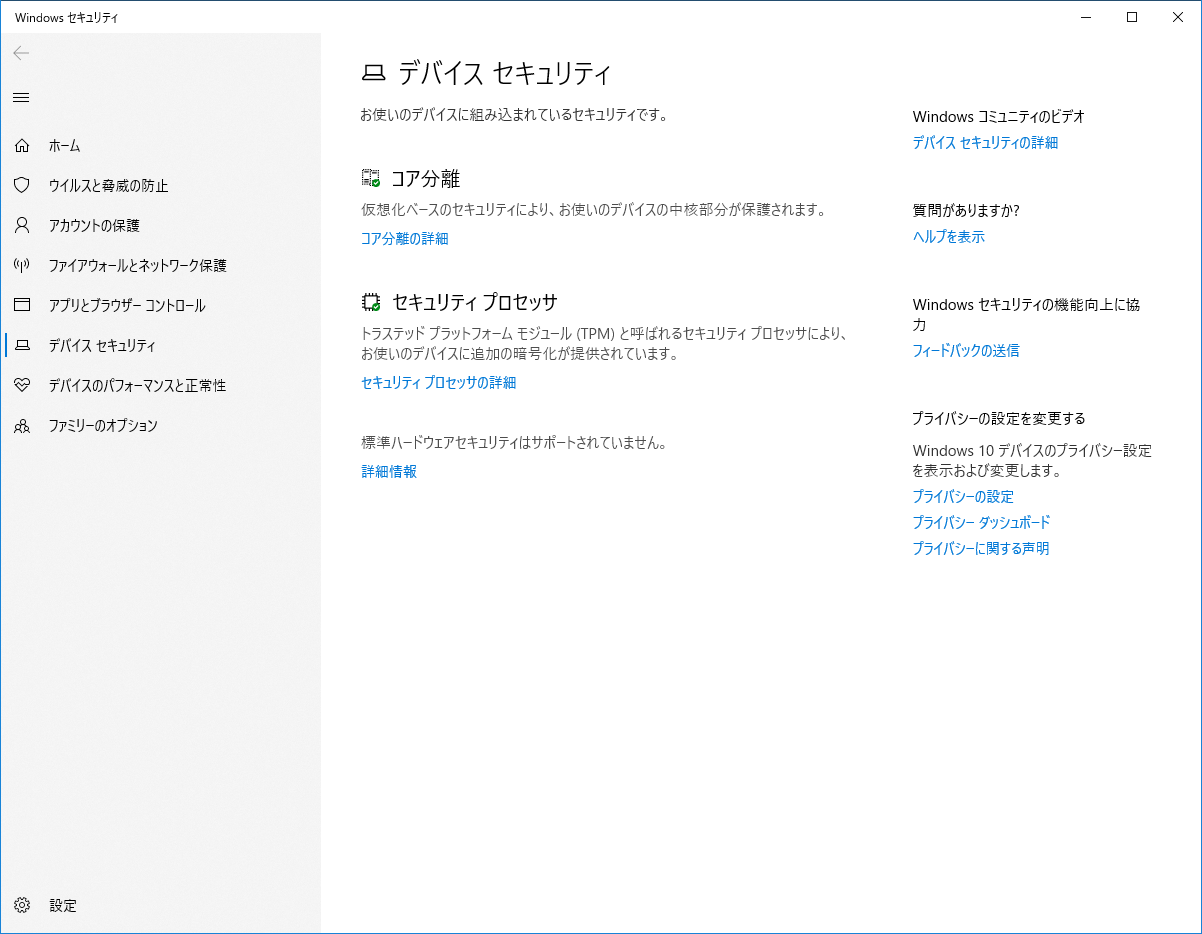Click the settings gear icon

22,906
